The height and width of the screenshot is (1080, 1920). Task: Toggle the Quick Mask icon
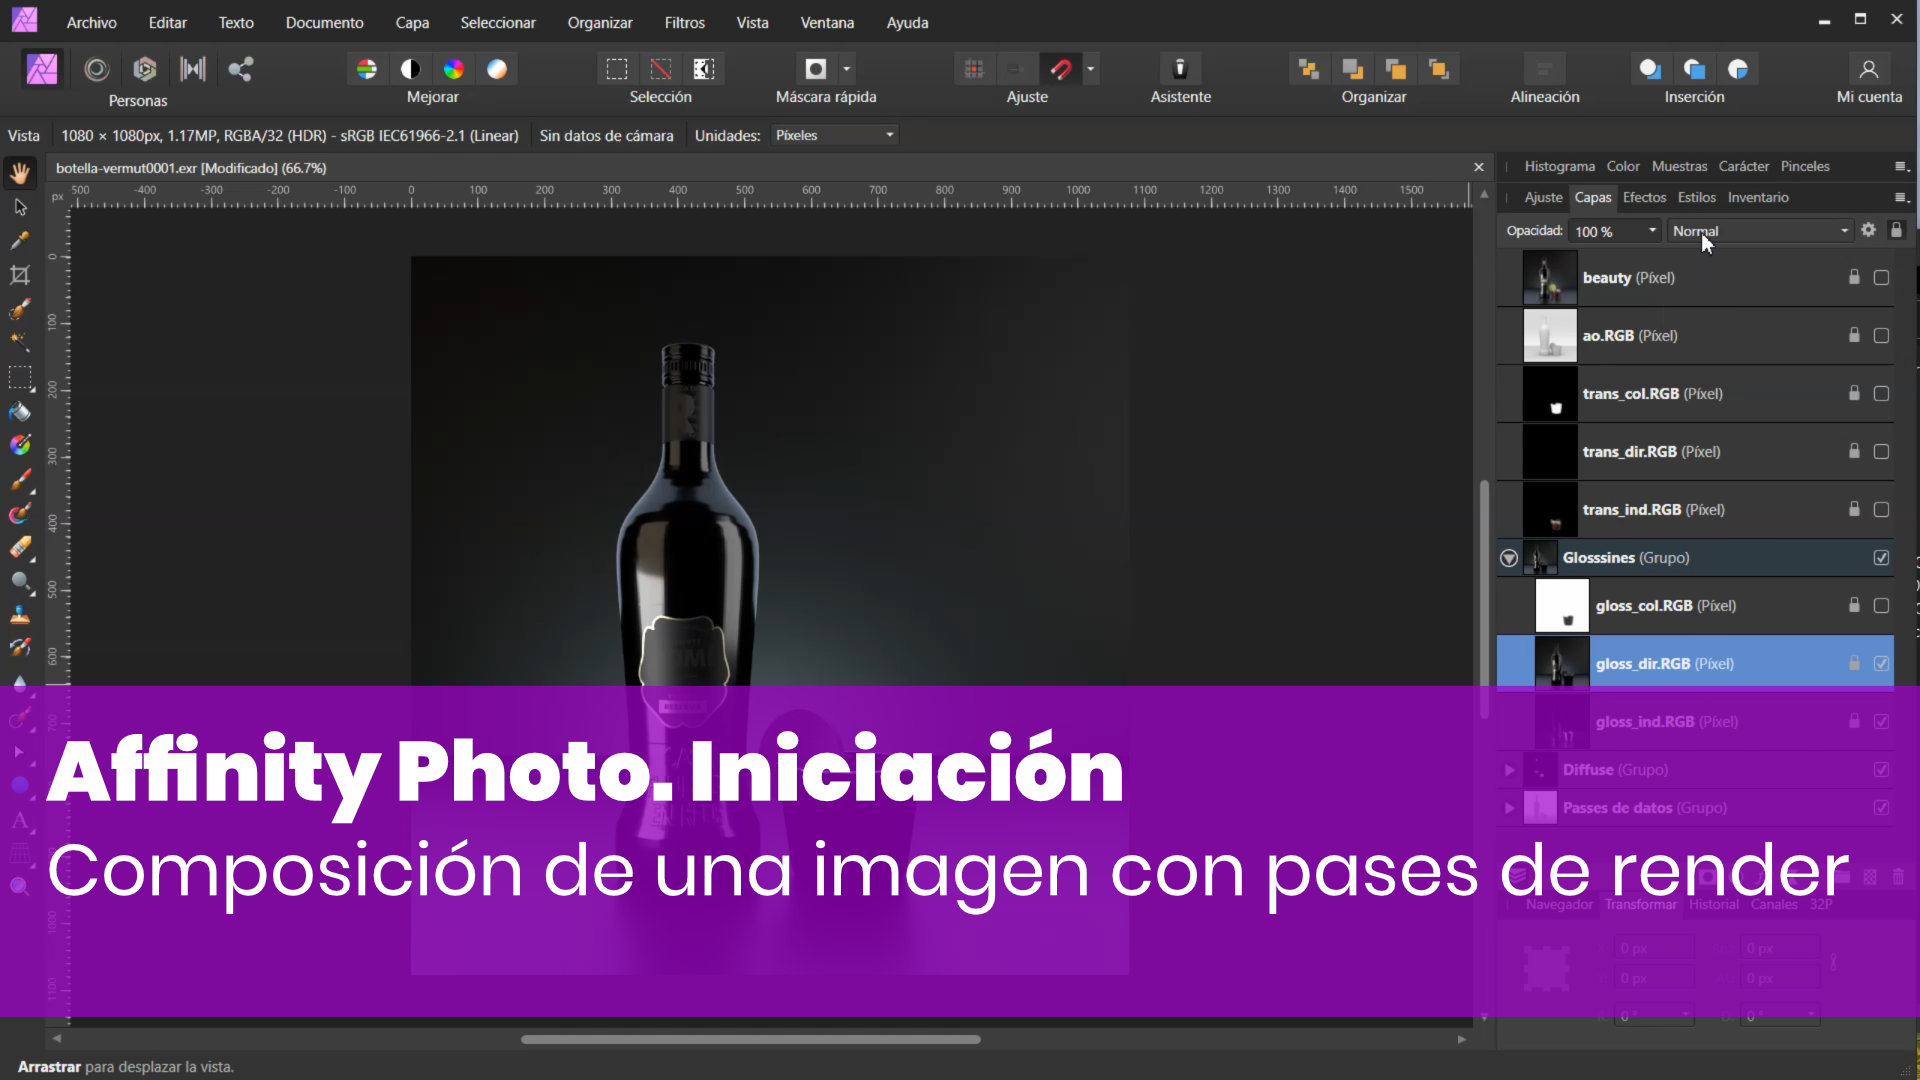(816, 69)
